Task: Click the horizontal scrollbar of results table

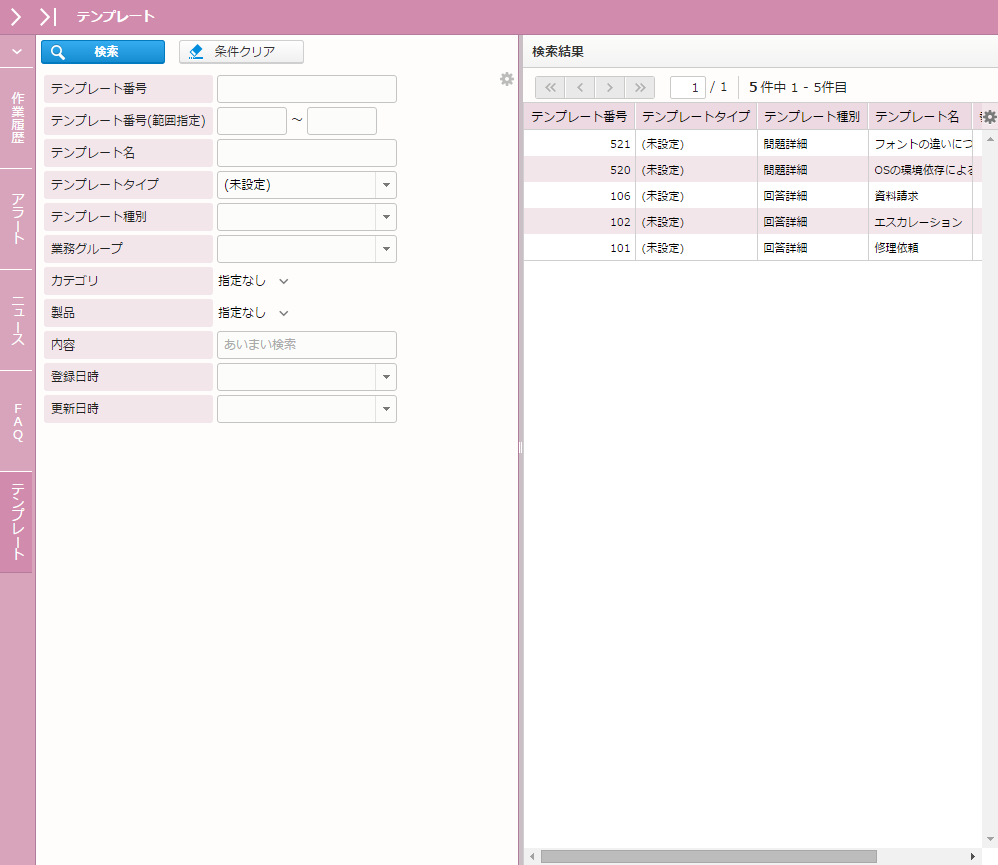Action: (708, 856)
